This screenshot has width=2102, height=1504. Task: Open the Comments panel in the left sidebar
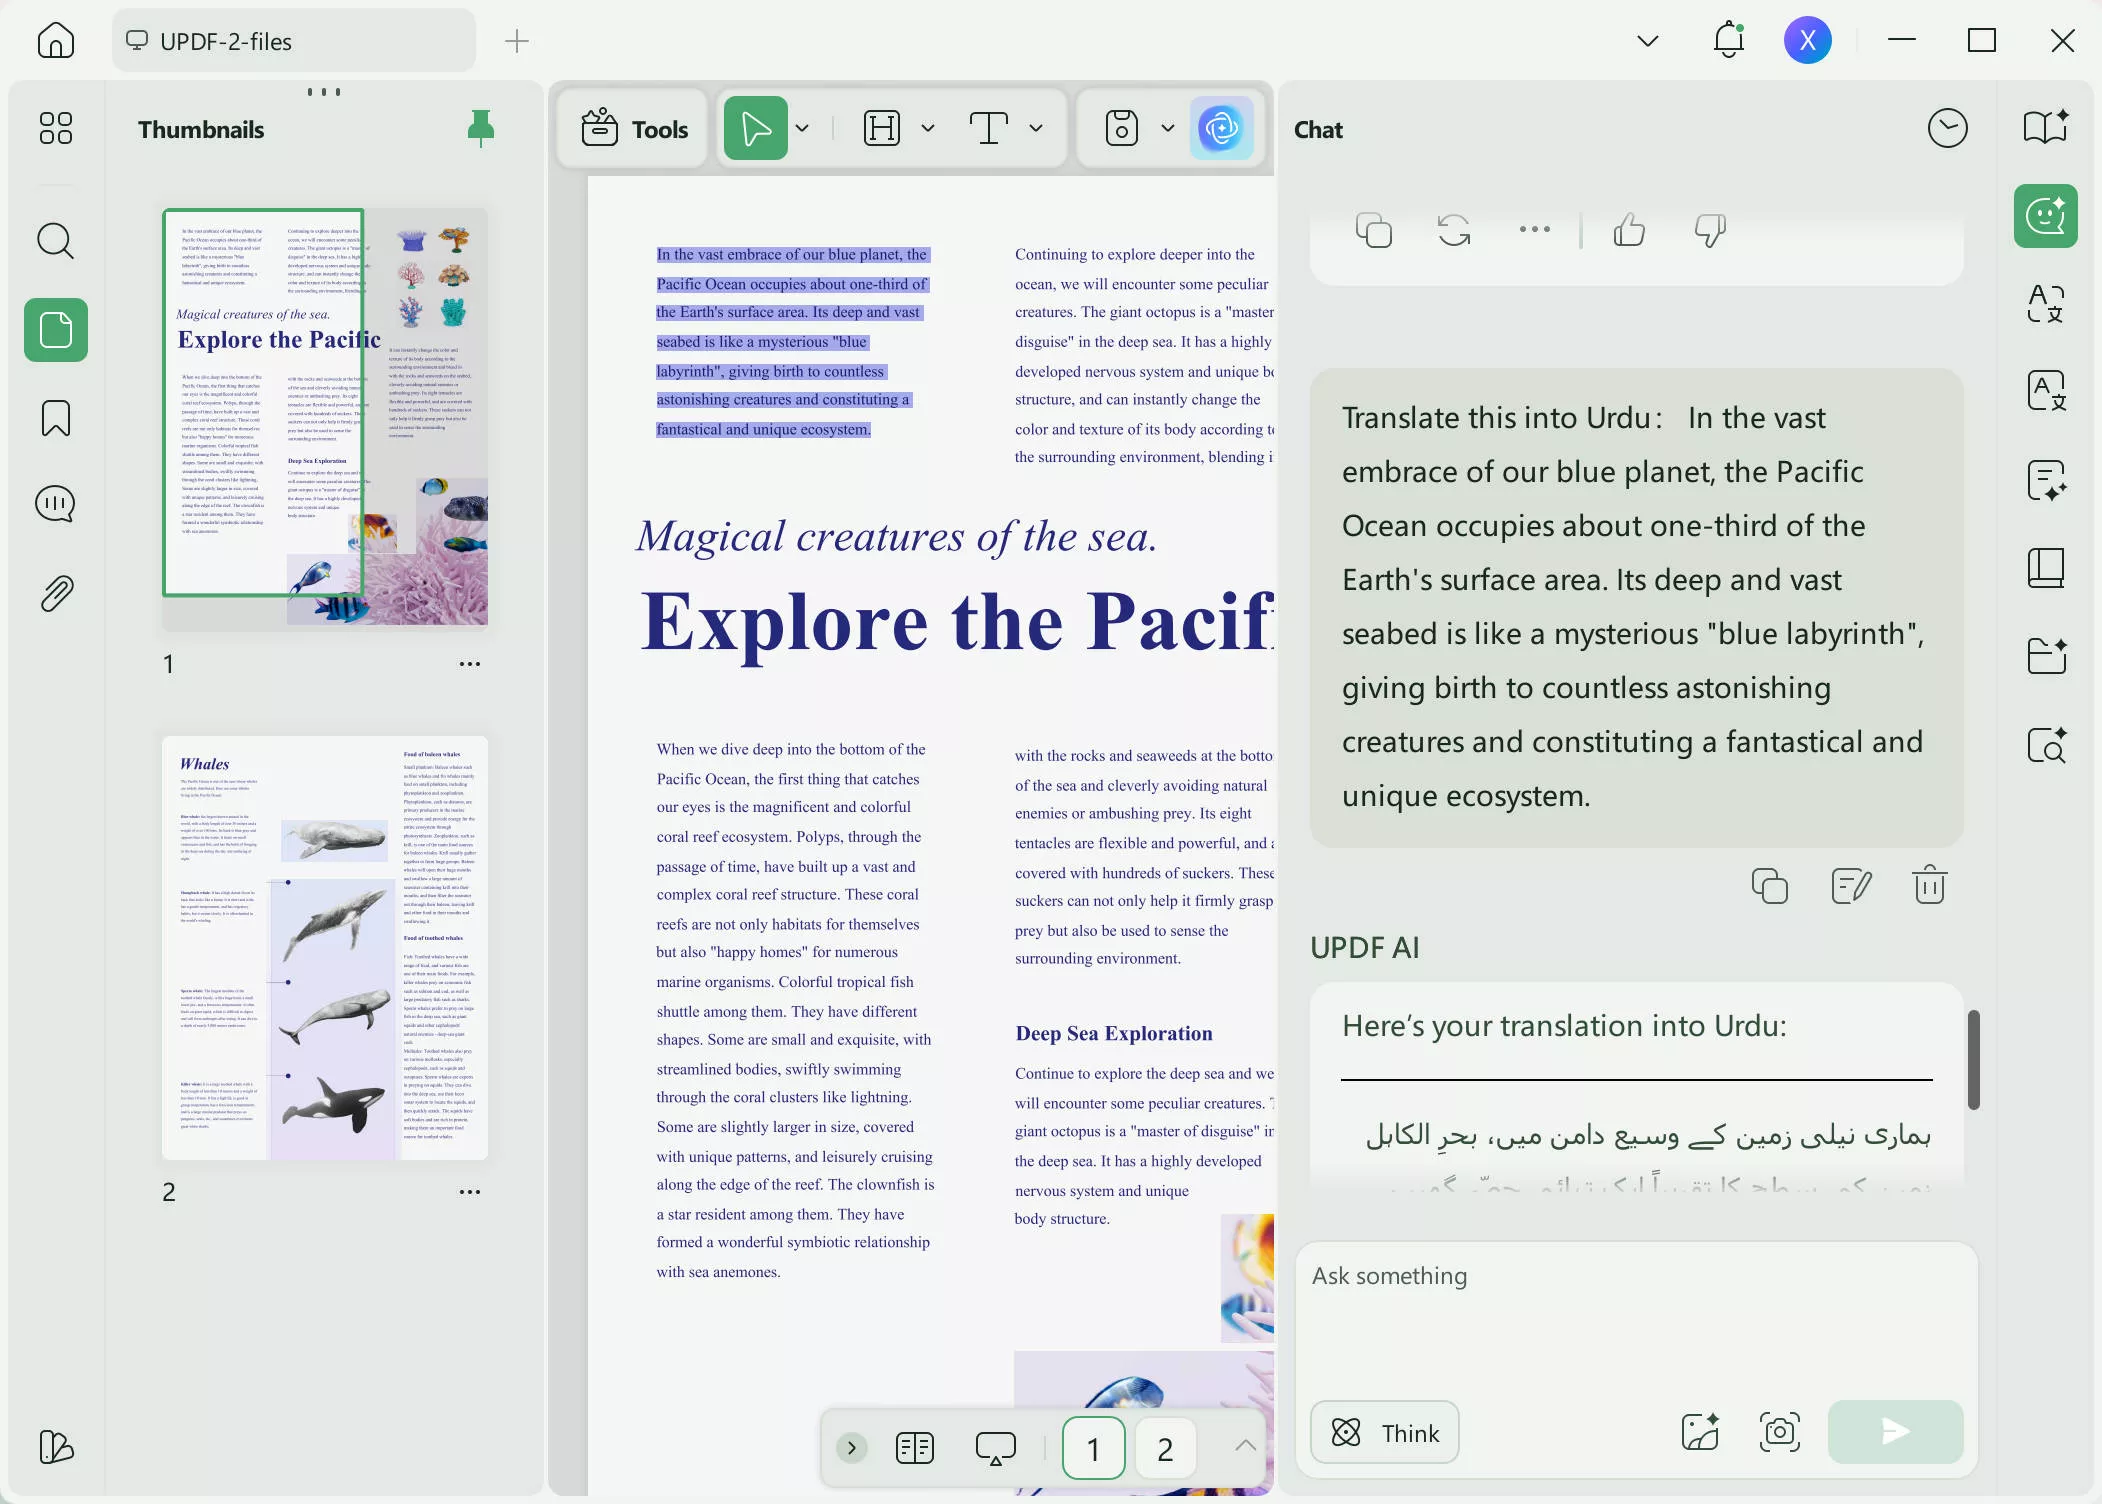[x=55, y=504]
